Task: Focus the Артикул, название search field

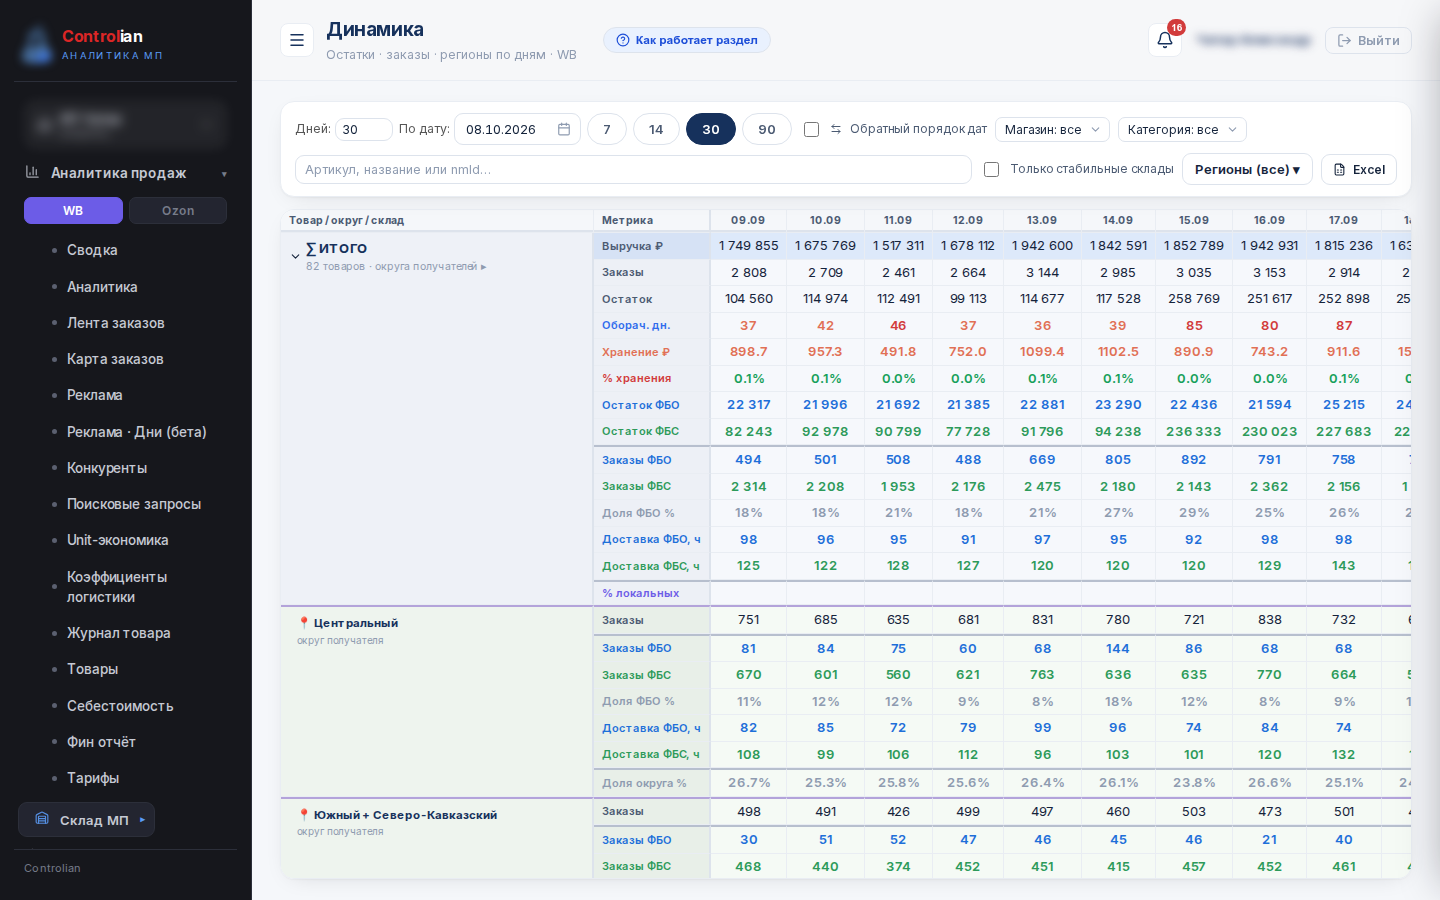Action: pos(633,169)
